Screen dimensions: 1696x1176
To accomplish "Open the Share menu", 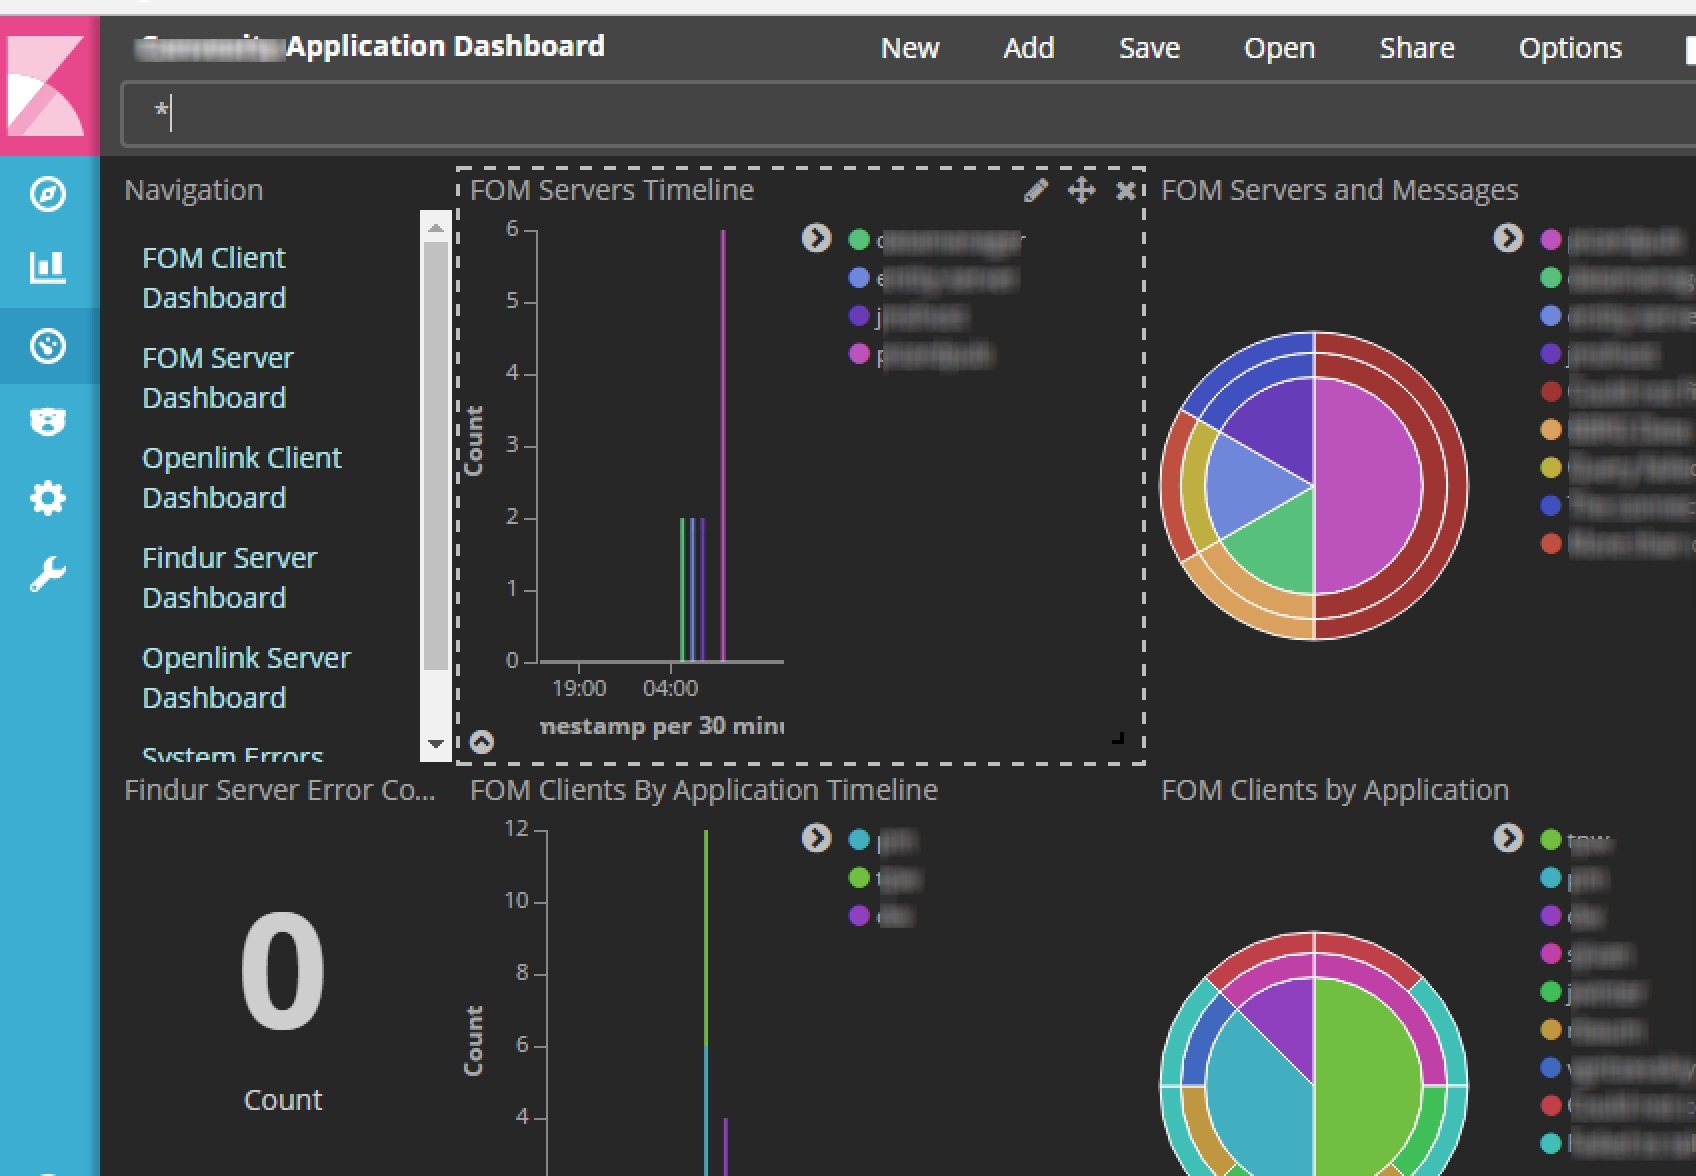I will [x=1417, y=48].
